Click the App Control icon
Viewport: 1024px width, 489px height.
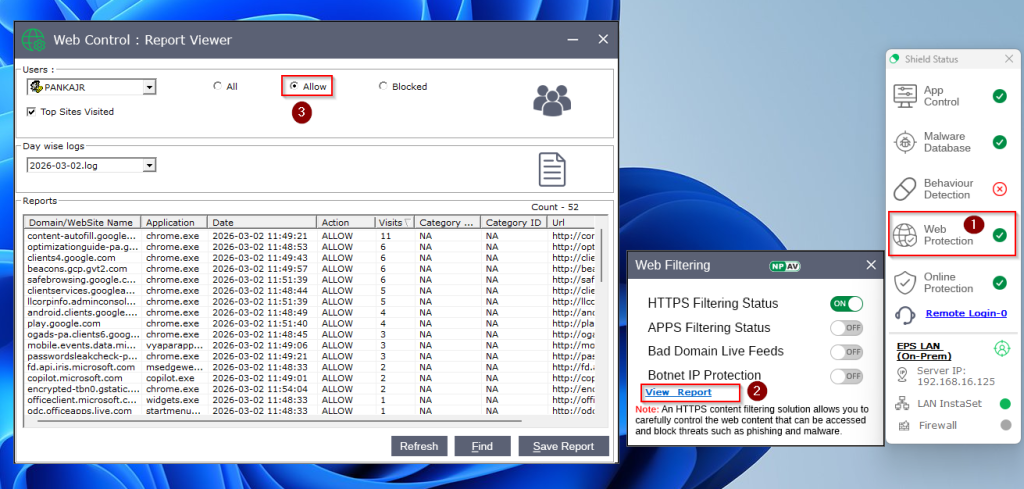pos(905,96)
